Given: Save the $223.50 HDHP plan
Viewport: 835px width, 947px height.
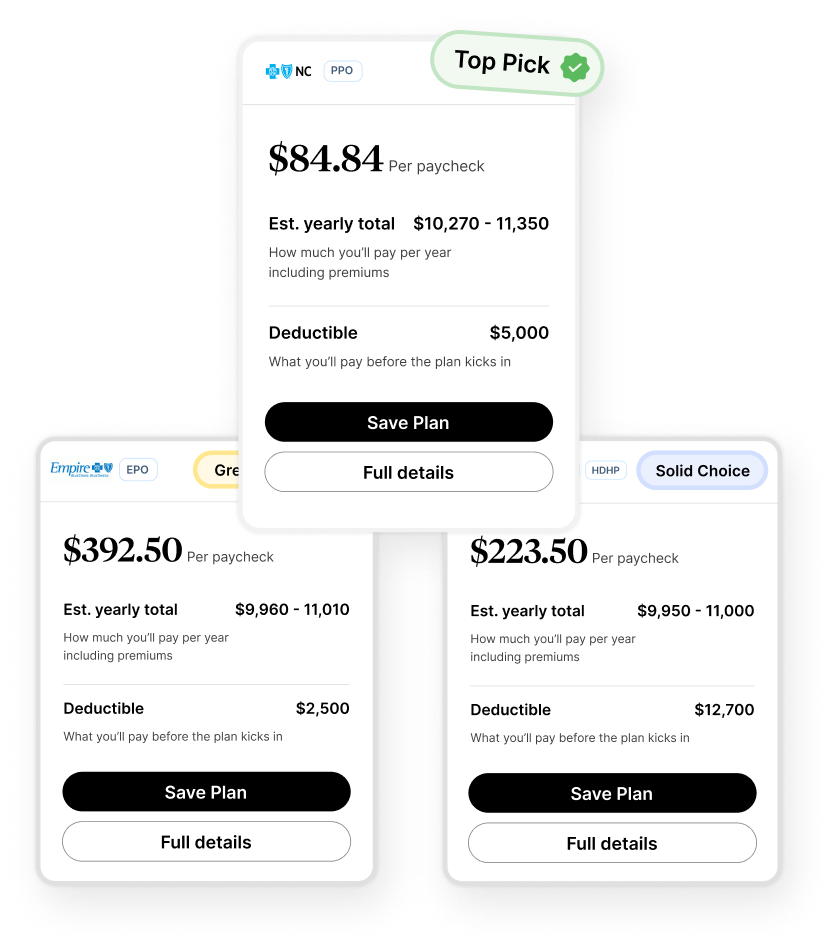Looking at the screenshot, I should (612, 793).
